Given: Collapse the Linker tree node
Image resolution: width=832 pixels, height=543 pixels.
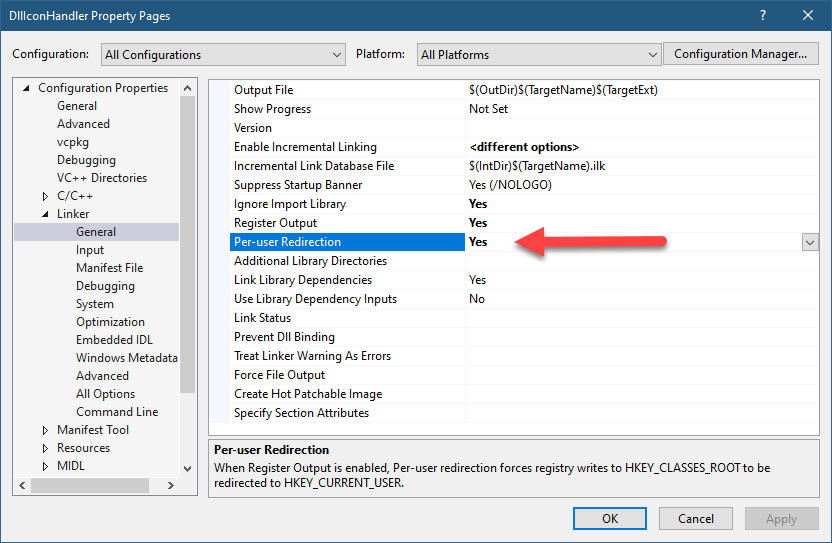Looking at the screenshot, I should pos(45,214).
